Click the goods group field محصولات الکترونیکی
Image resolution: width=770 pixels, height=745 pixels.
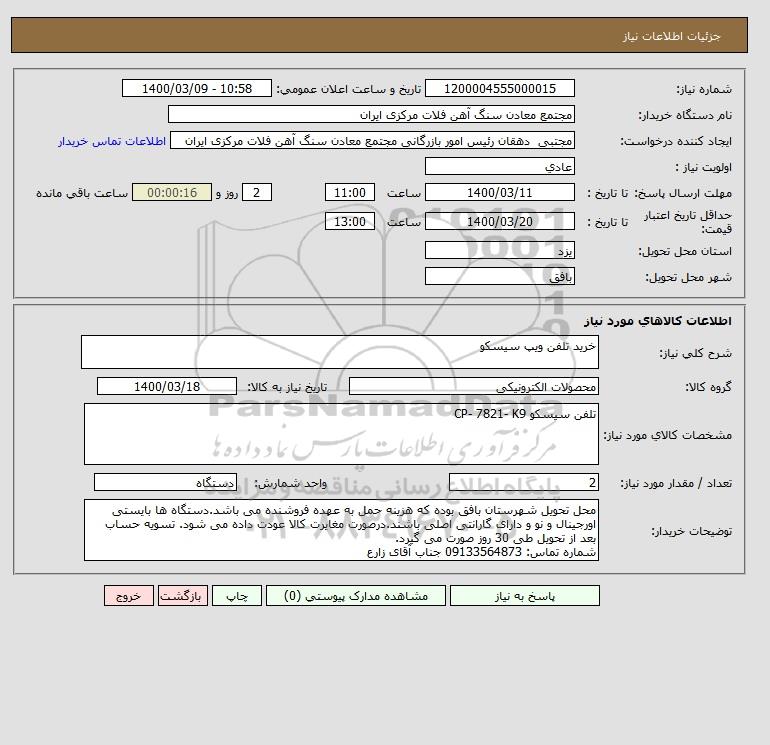pyautogui.click(x=474, y=386)
